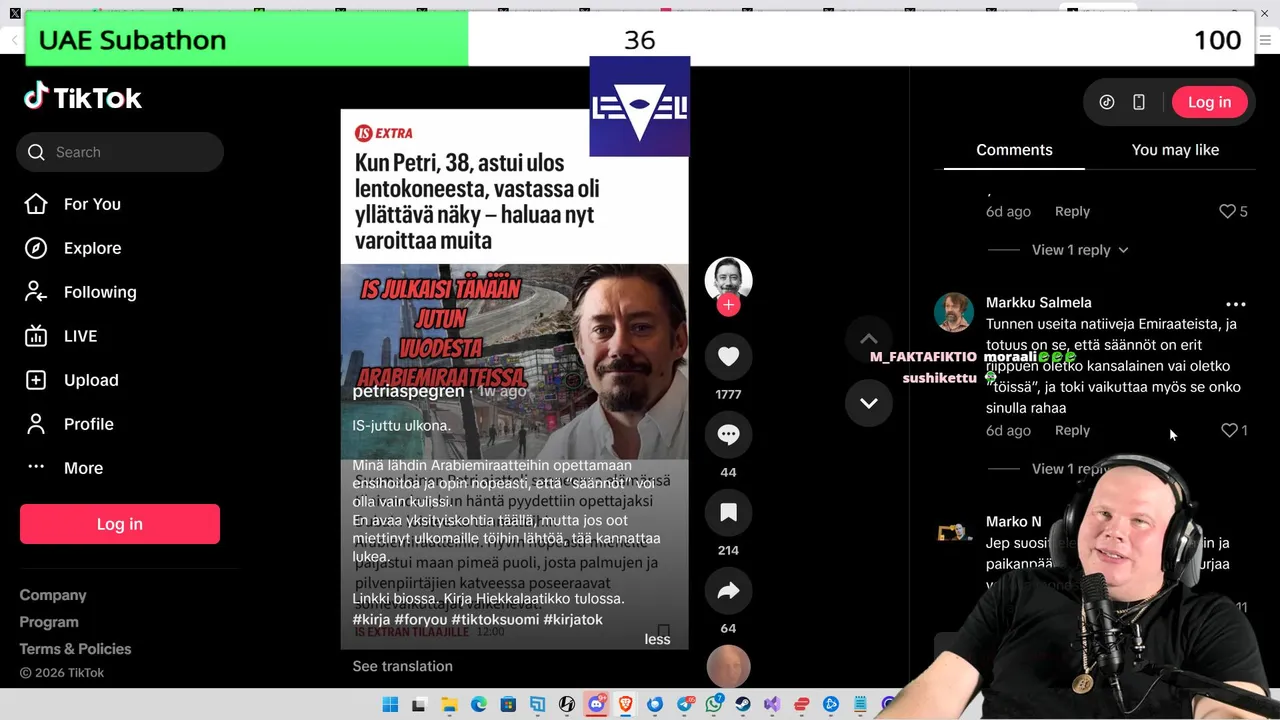Open the sound disc thumbnail
The height and width of the screenshot is (720, 1280).
(x=728, y=667)
